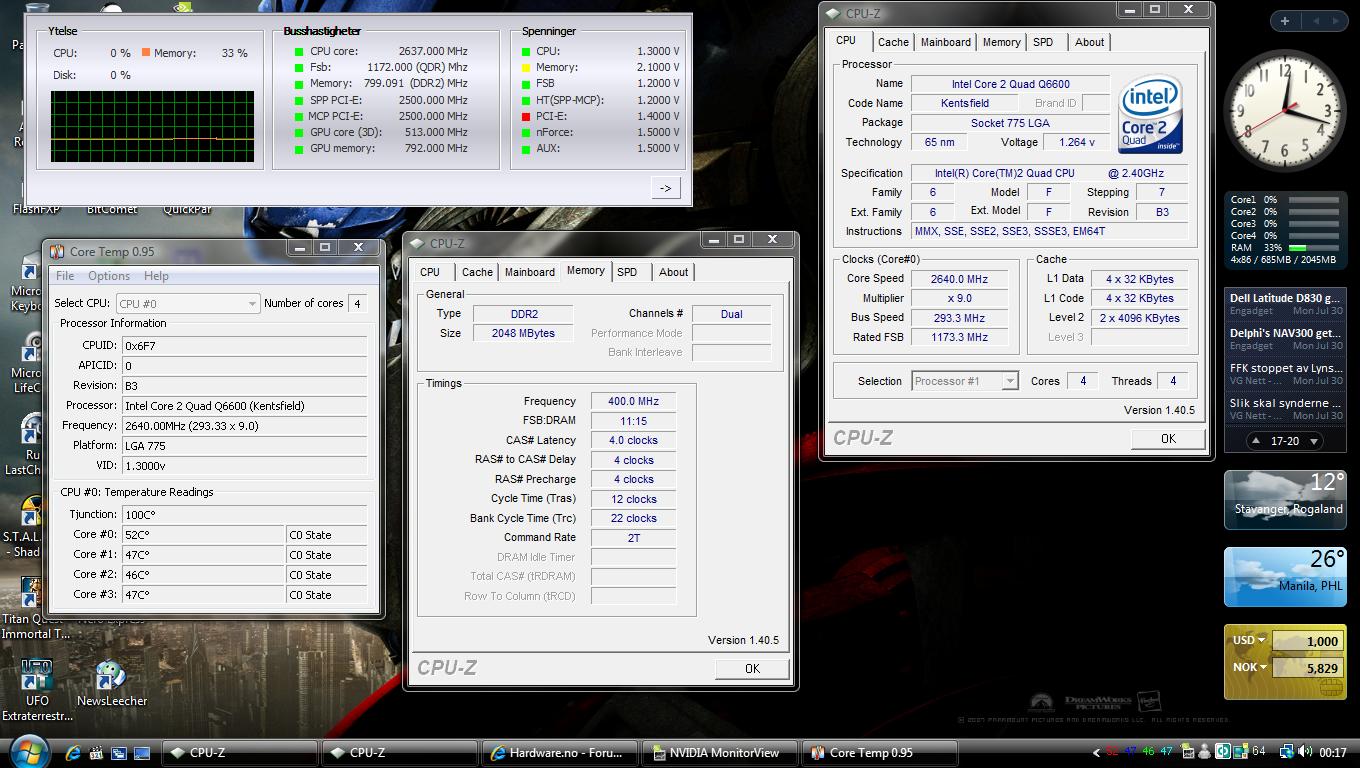Switch to Core Temp 0.95 taskbar button

pos(880,753)
